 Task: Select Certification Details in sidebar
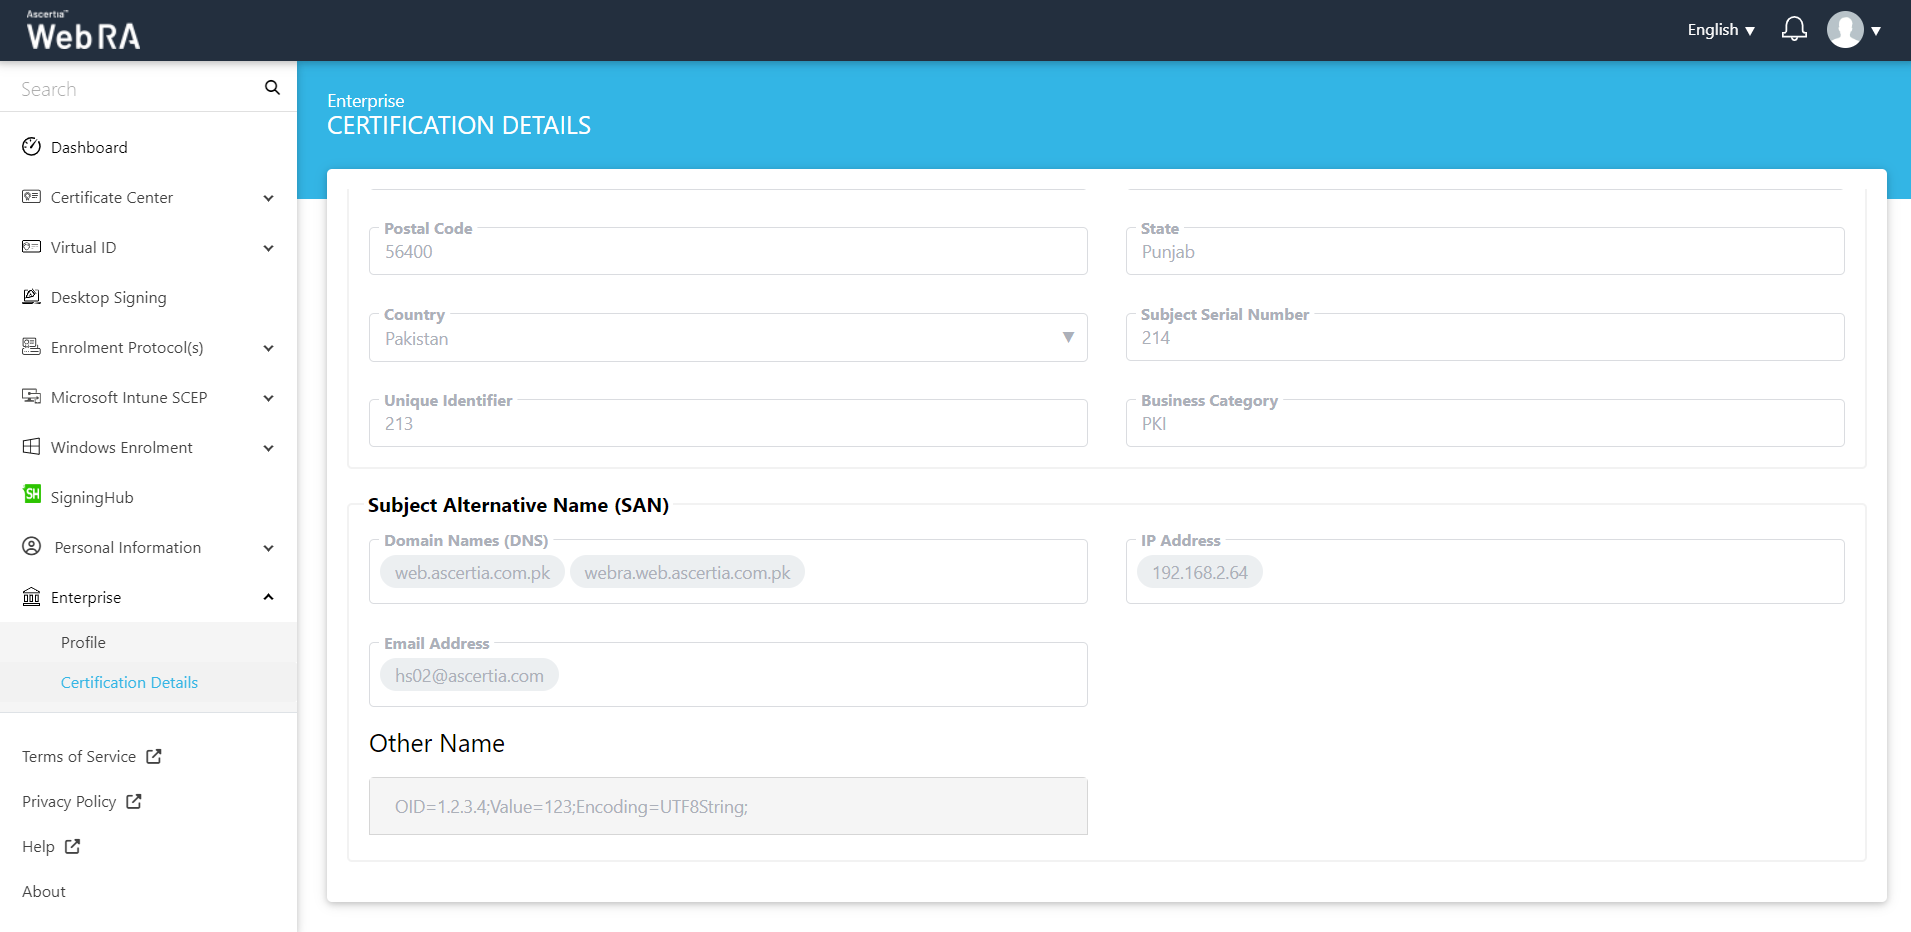[129, 682]
